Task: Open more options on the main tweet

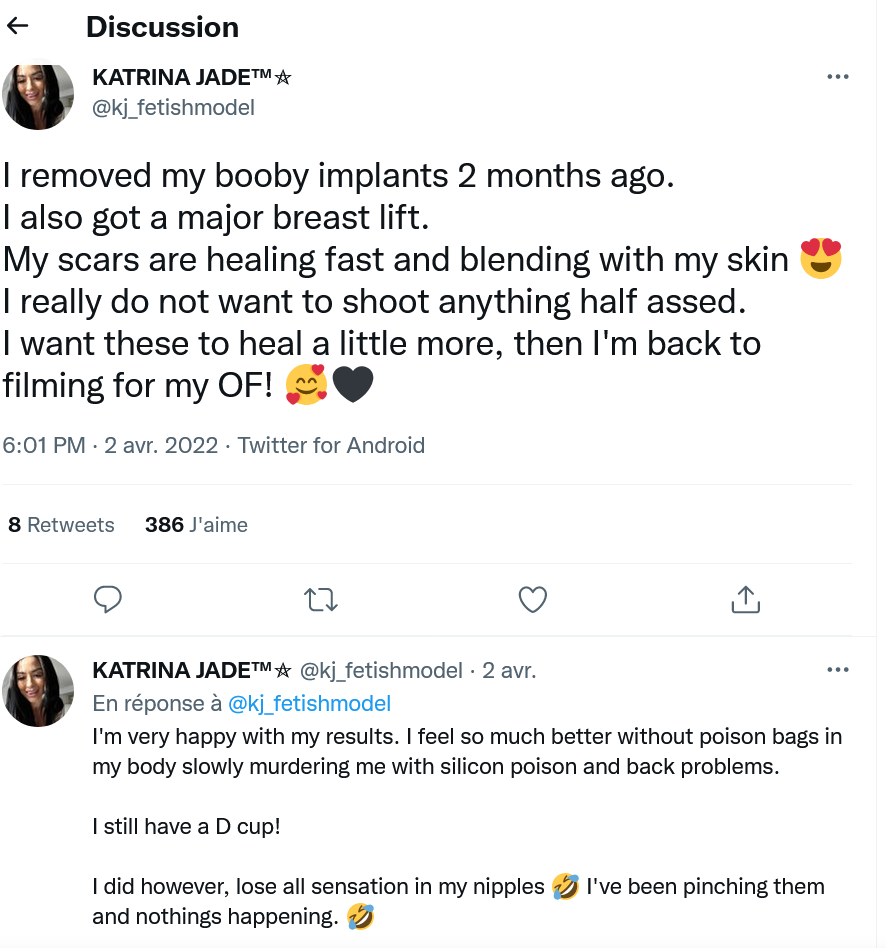Action: click(x=837, y=77)
